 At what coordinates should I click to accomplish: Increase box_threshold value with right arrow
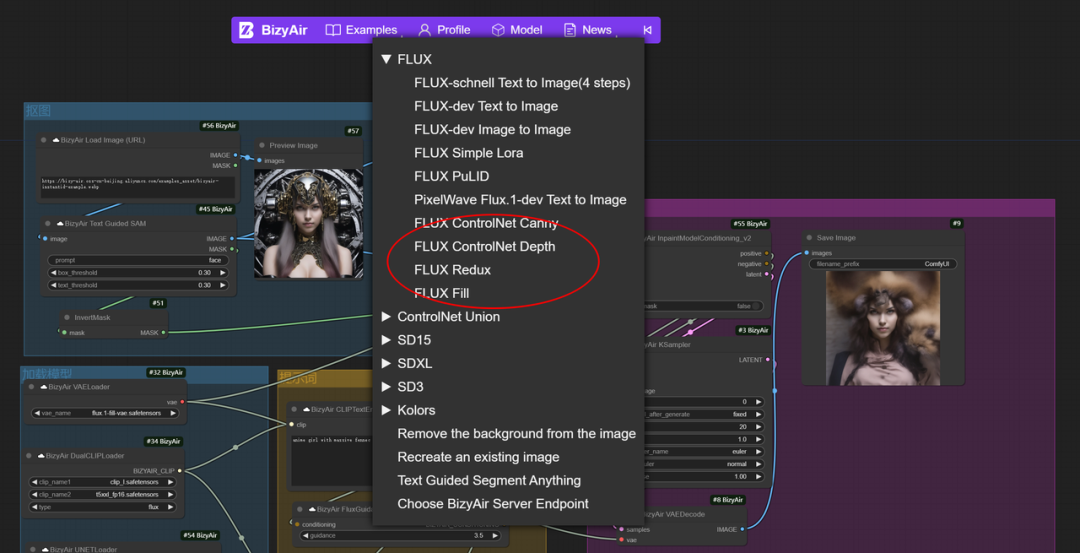tap(222, 273)
